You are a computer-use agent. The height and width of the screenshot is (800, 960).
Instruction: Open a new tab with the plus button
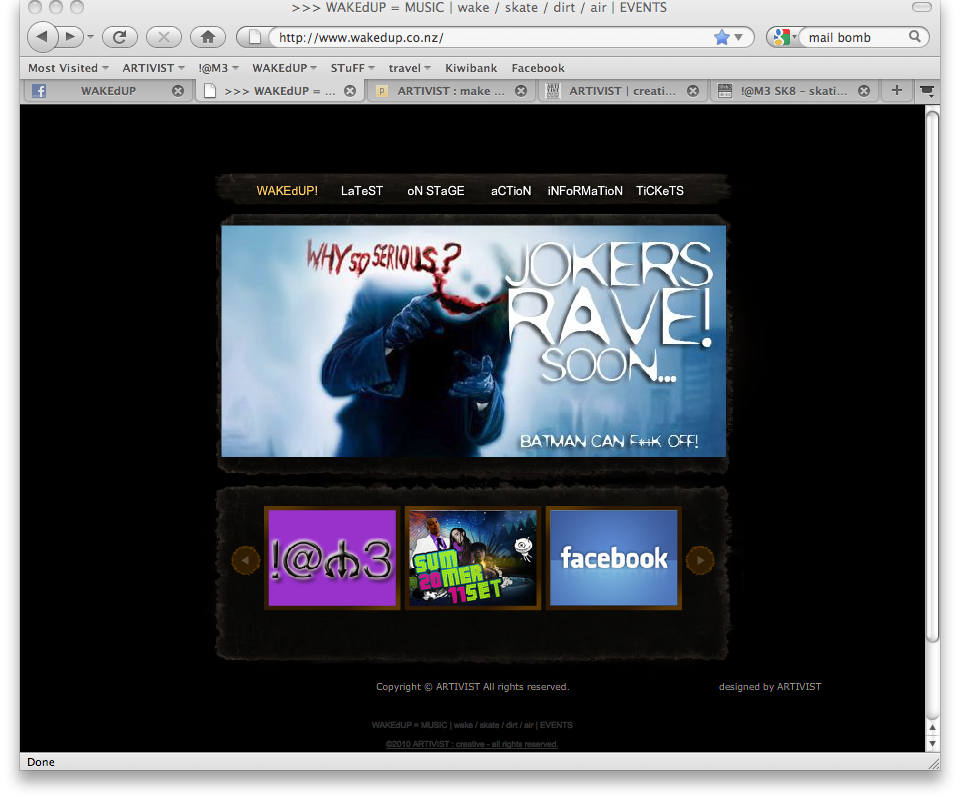pos(896,91)
